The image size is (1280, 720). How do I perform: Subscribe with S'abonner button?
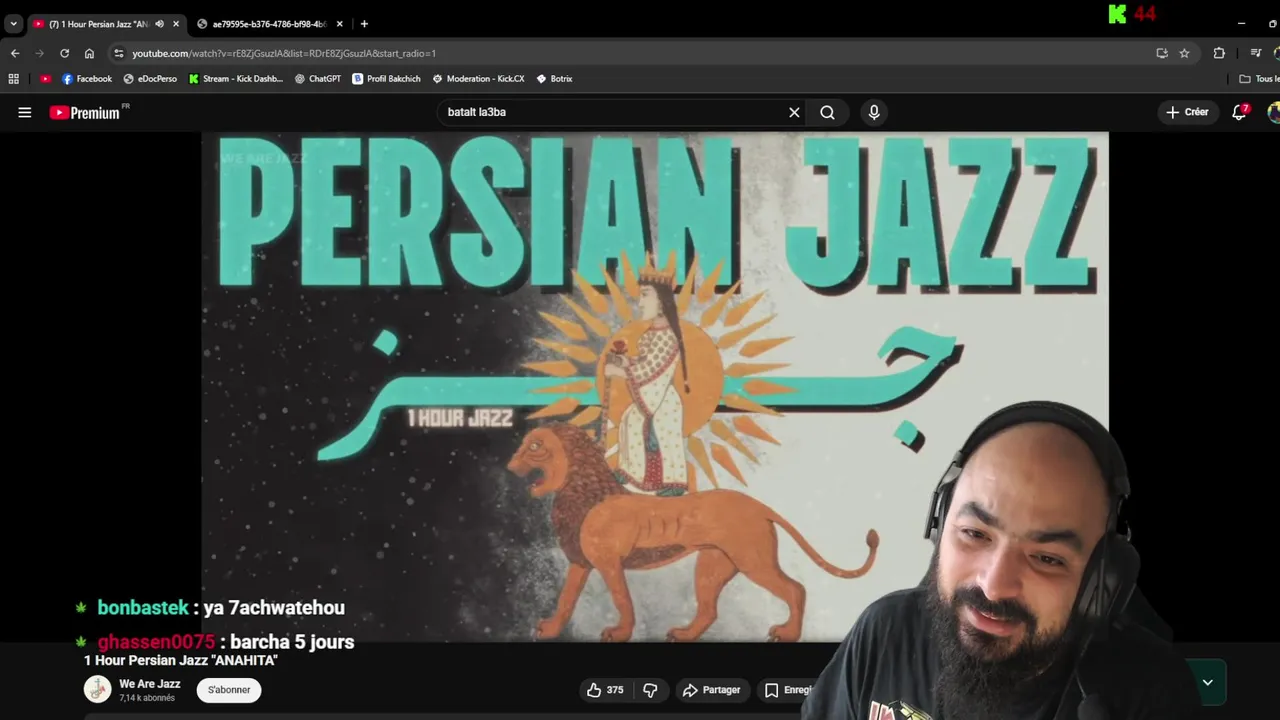pyautogui.click(x=229, y=690)
